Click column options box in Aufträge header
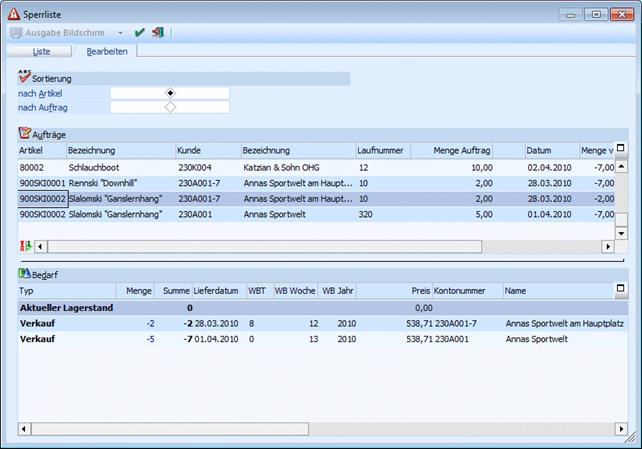The image size is (642, 449). tap(621, 149)
